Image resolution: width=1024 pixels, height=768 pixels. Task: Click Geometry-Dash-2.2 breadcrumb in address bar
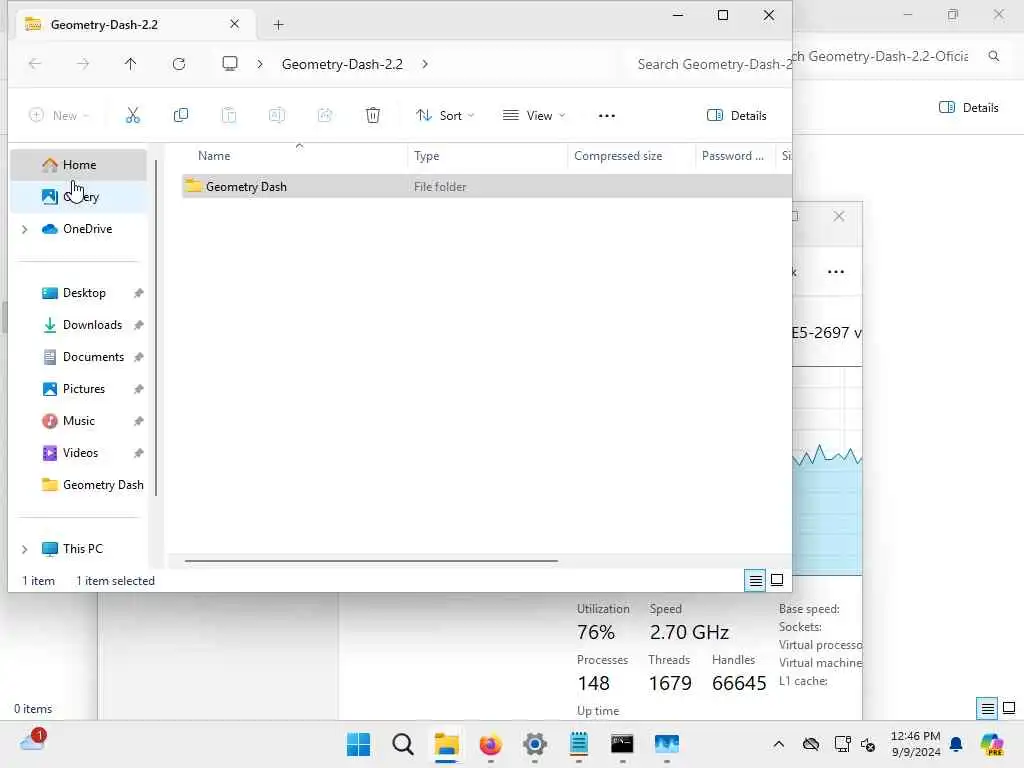pyautogui.click(x=342, y=64)
